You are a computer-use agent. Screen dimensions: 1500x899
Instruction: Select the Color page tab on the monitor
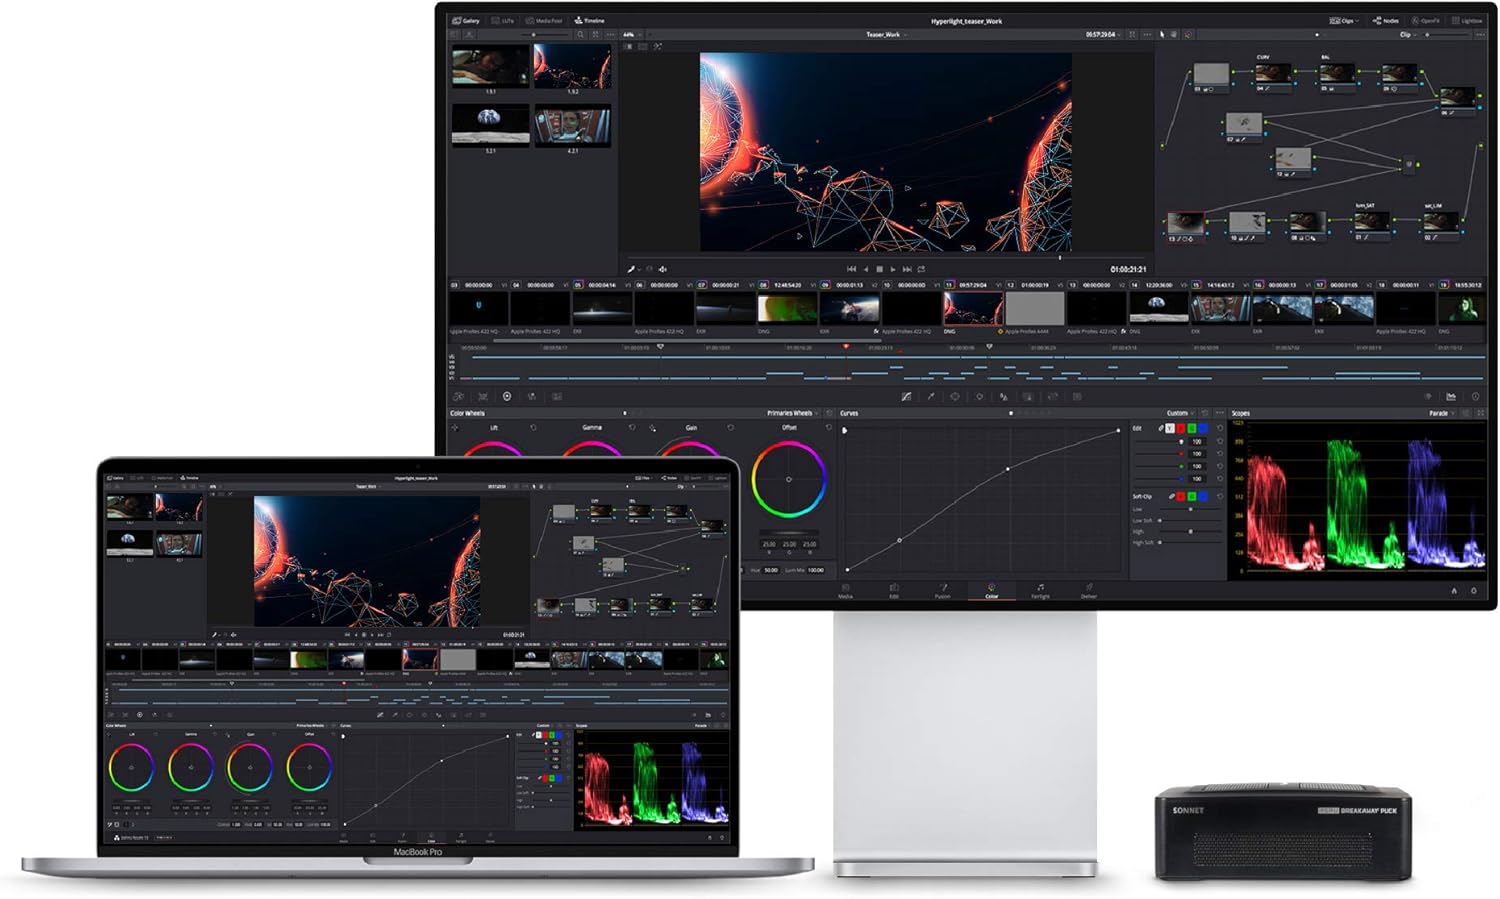point(992,591)
